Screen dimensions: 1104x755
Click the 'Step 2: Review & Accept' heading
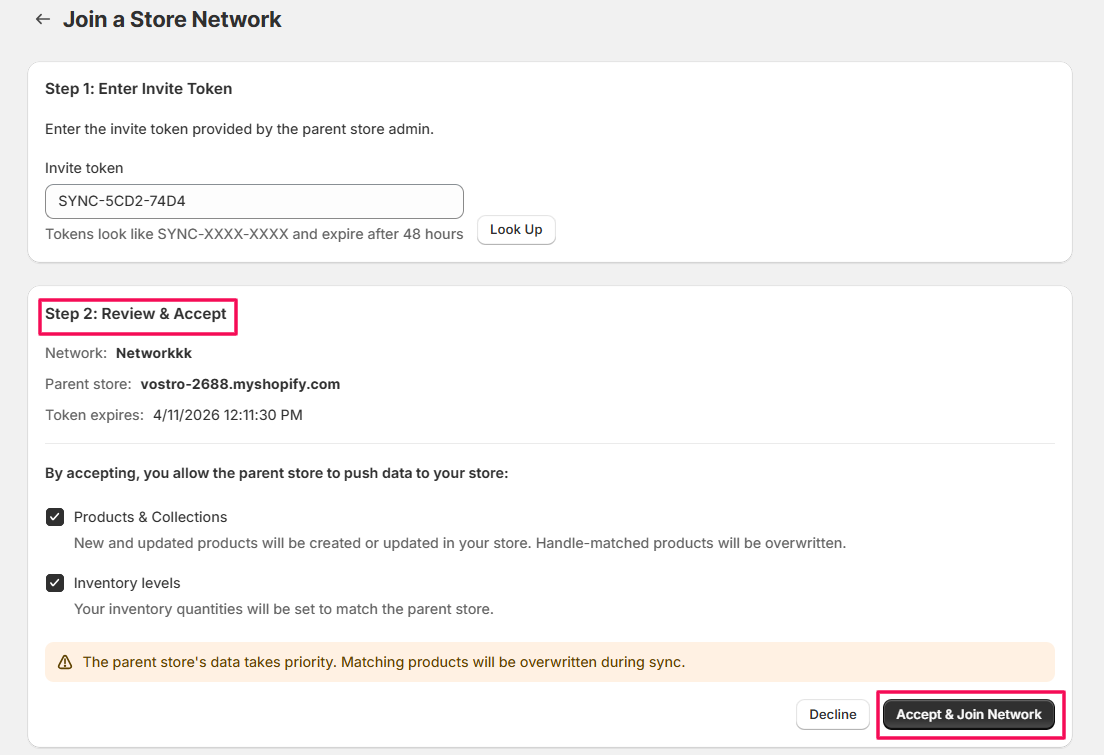point(136,314)
